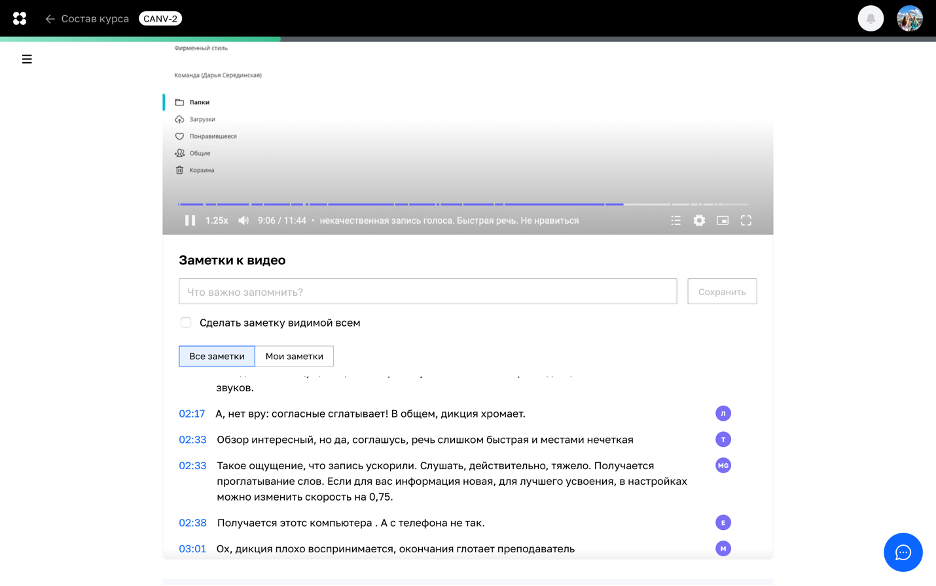Click the note "Получается этотс компьютера"
The width and height of the screenshot is (936, 586).
tap(351, 523)
